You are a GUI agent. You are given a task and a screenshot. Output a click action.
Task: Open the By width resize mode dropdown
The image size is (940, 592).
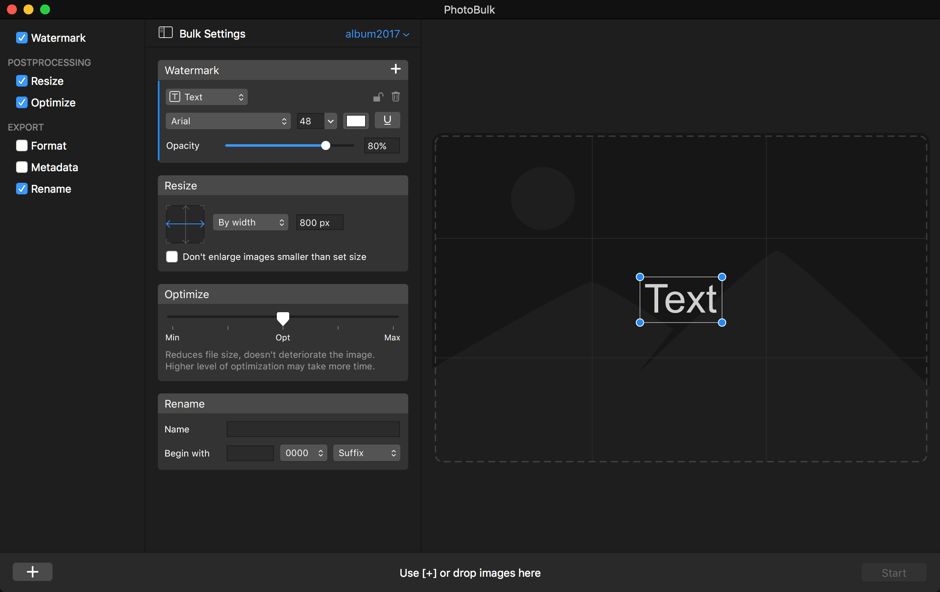point(250,223)
